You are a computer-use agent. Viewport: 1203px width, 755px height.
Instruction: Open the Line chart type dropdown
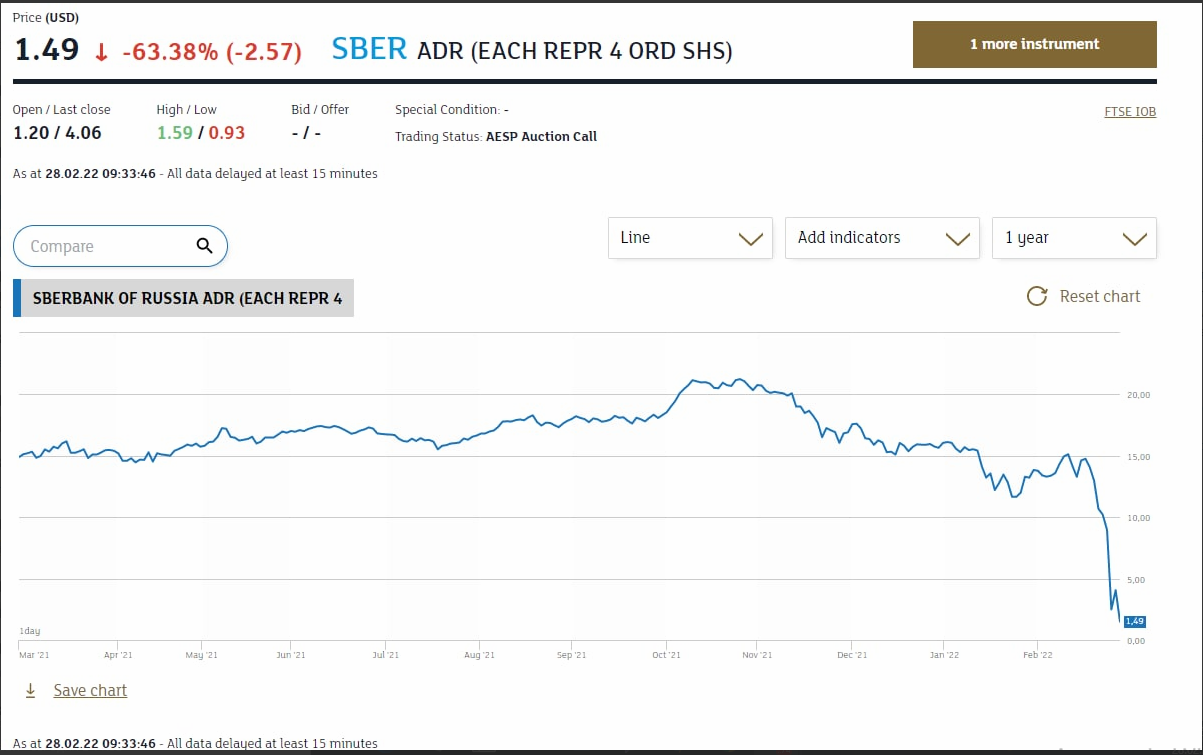coord(690,238)
